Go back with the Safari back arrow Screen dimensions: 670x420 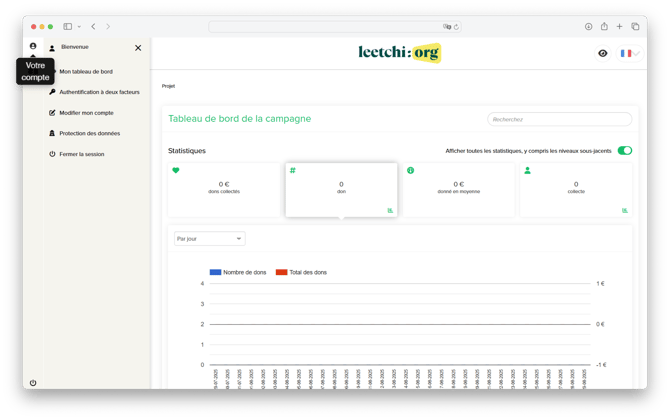coord(93,26)
